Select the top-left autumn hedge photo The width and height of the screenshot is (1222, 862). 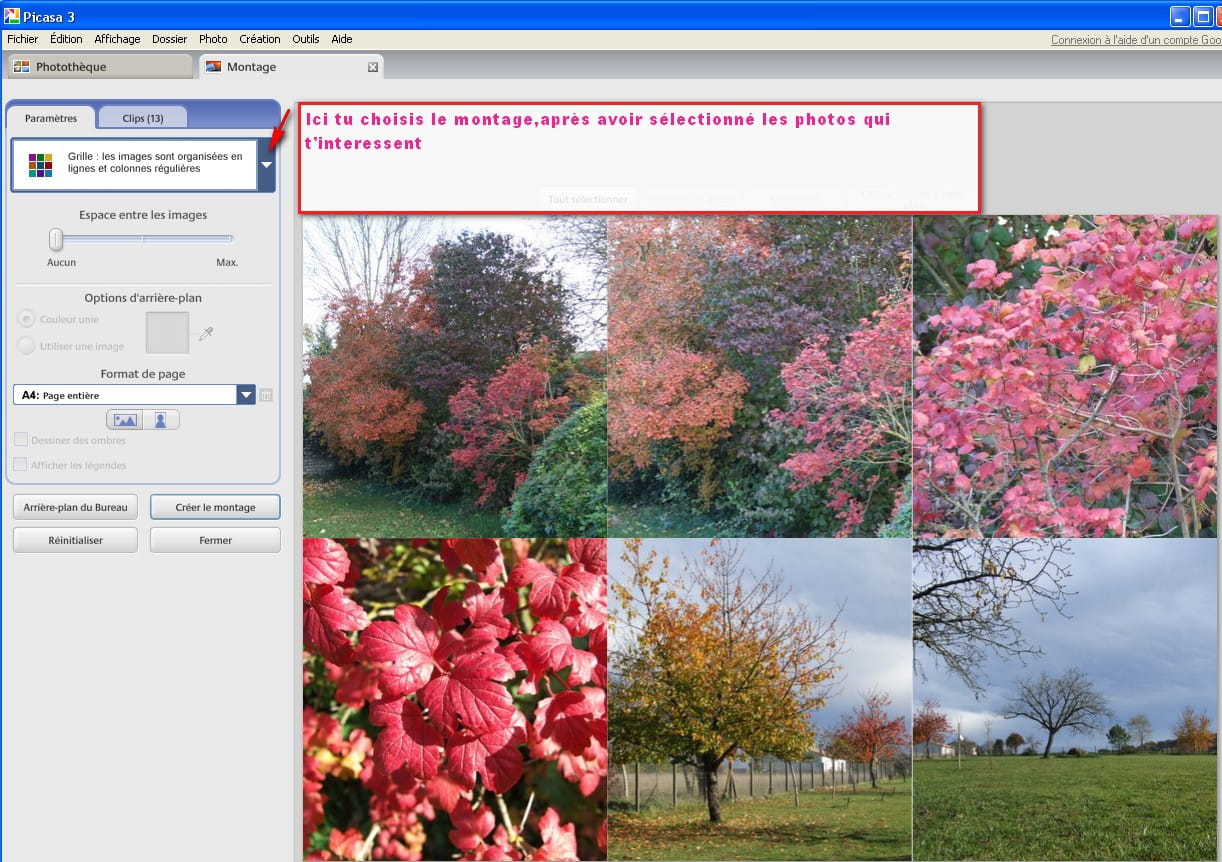click(455, 376)
